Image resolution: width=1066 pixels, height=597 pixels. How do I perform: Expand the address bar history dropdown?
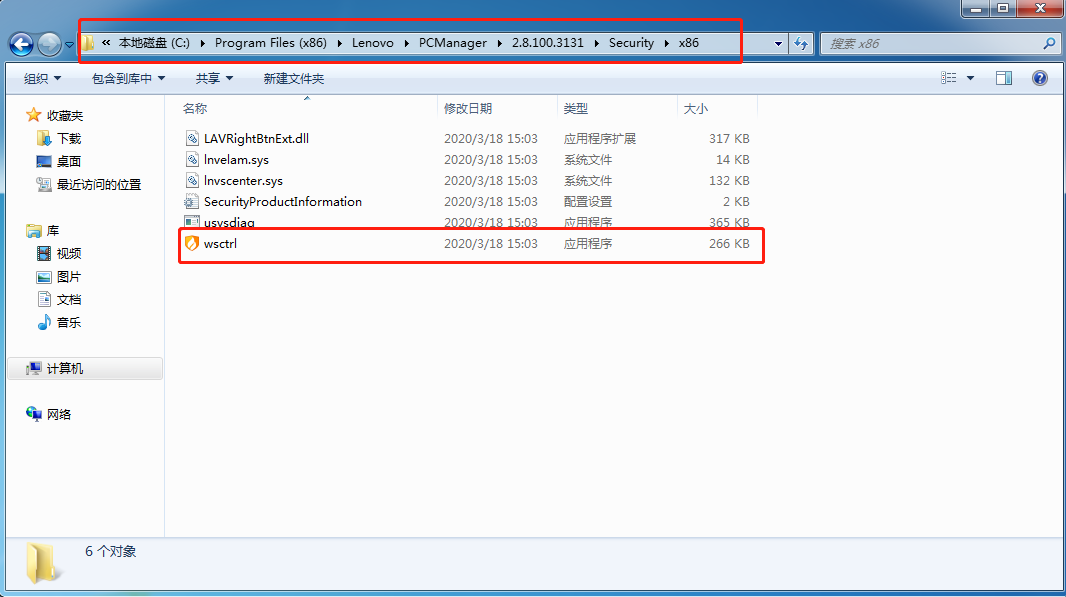[x=778, y=44]
